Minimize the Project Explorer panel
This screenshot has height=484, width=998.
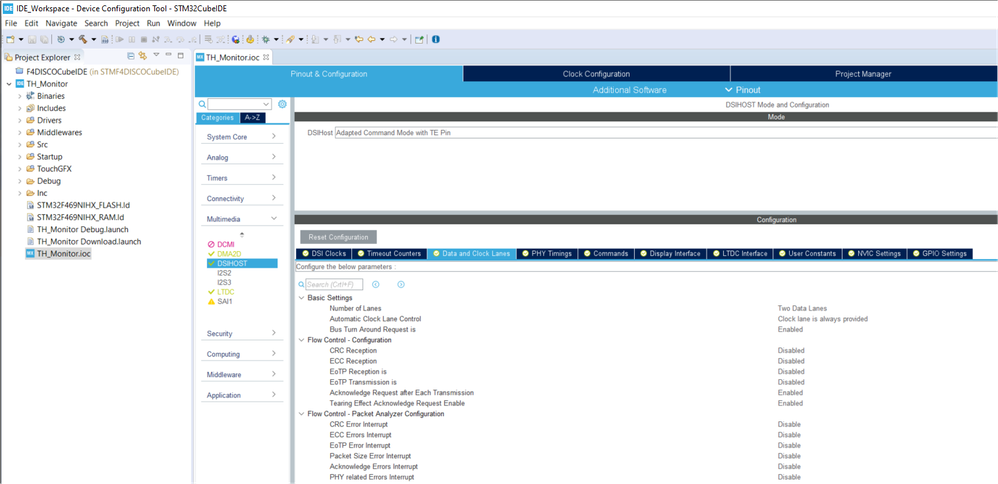coord(169,55)
